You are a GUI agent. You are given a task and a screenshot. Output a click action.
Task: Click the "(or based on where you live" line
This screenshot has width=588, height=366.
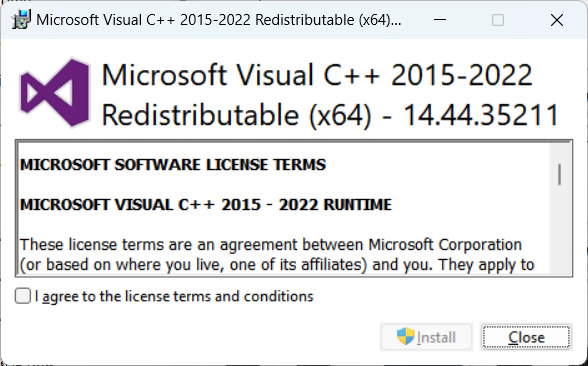277,265
